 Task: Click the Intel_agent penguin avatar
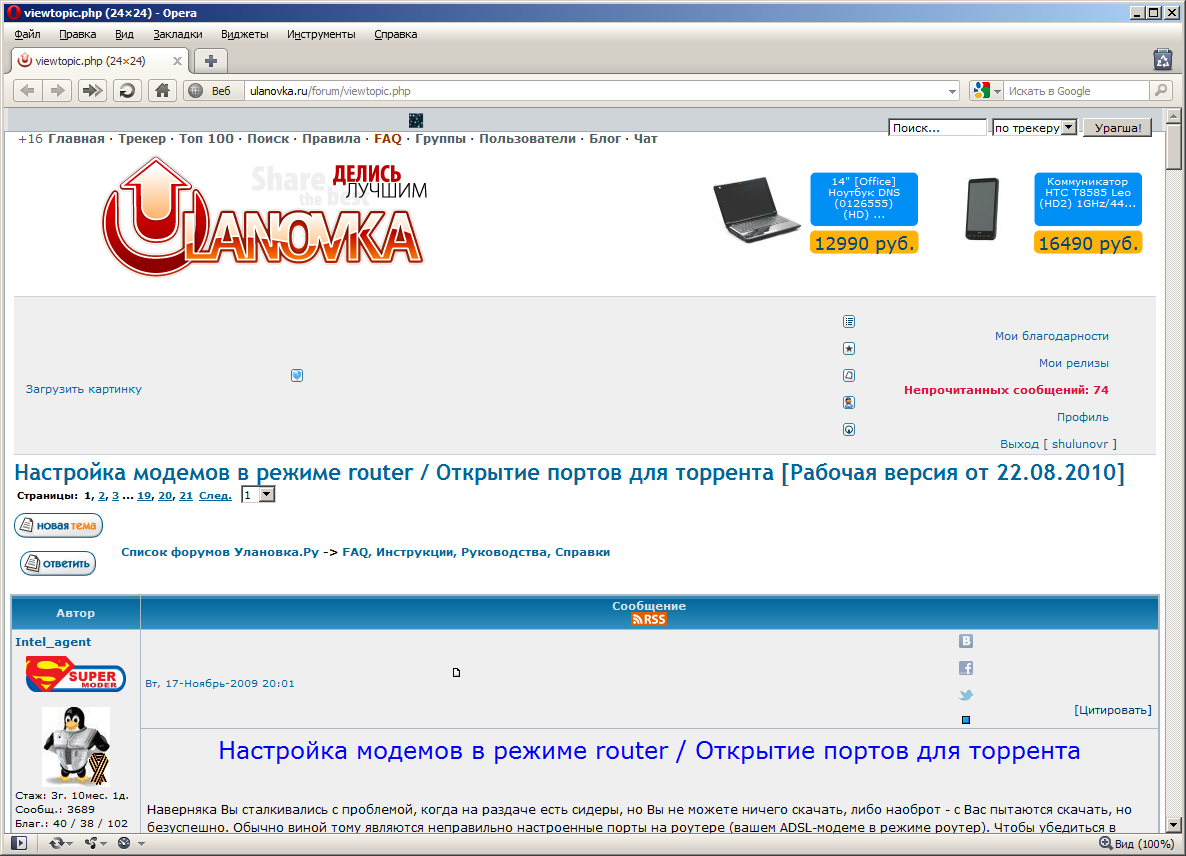[76, 746]
